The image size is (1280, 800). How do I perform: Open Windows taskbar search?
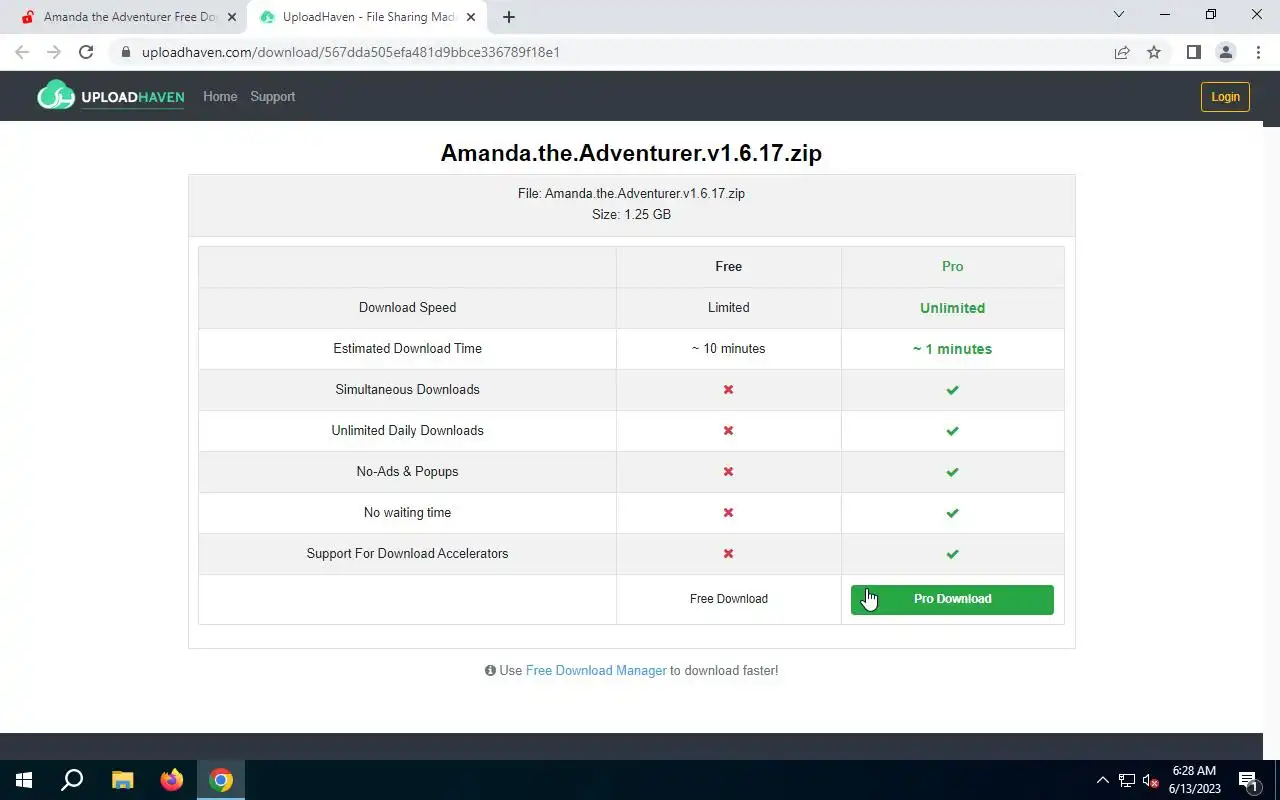72,780
